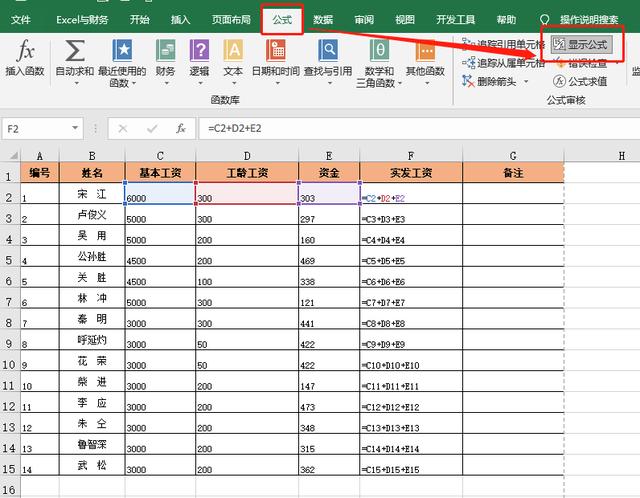
Task: Switch to the Developer (开发工具) tab
Action: click(456, 20)
